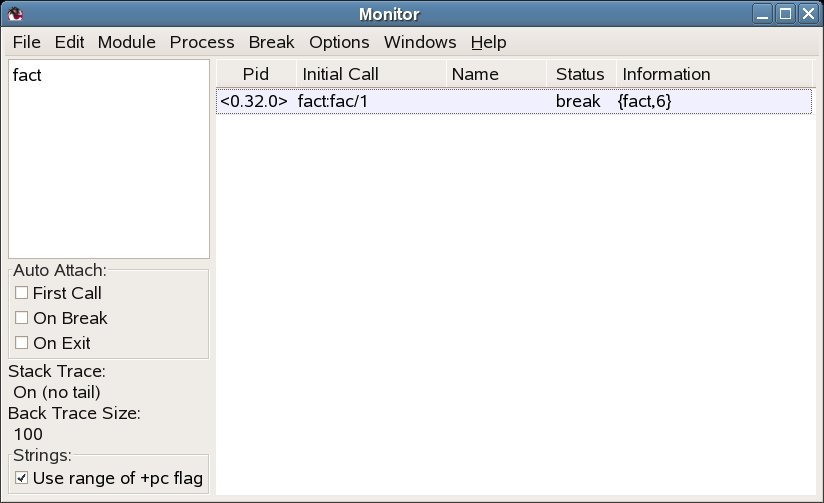The image size is (824, 503).
Task: Open the Break menu
Action: (x=271, y=42)
